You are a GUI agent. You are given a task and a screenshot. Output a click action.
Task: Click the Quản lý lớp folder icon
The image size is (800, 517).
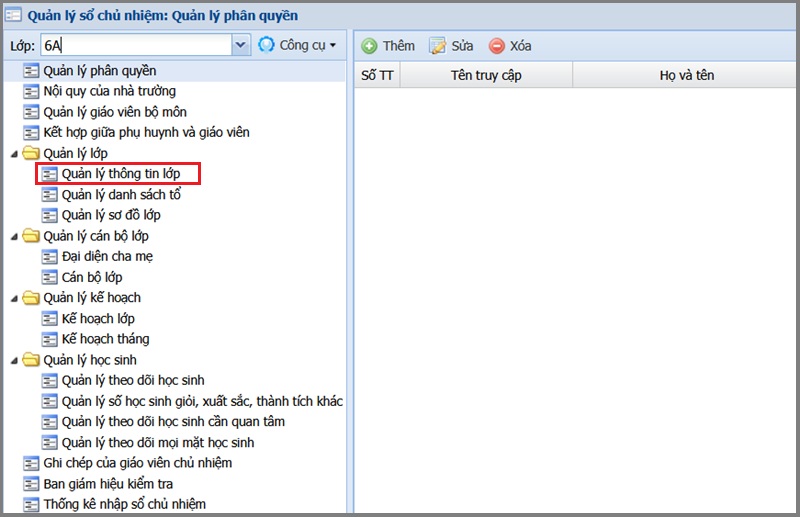click(31, 153)
